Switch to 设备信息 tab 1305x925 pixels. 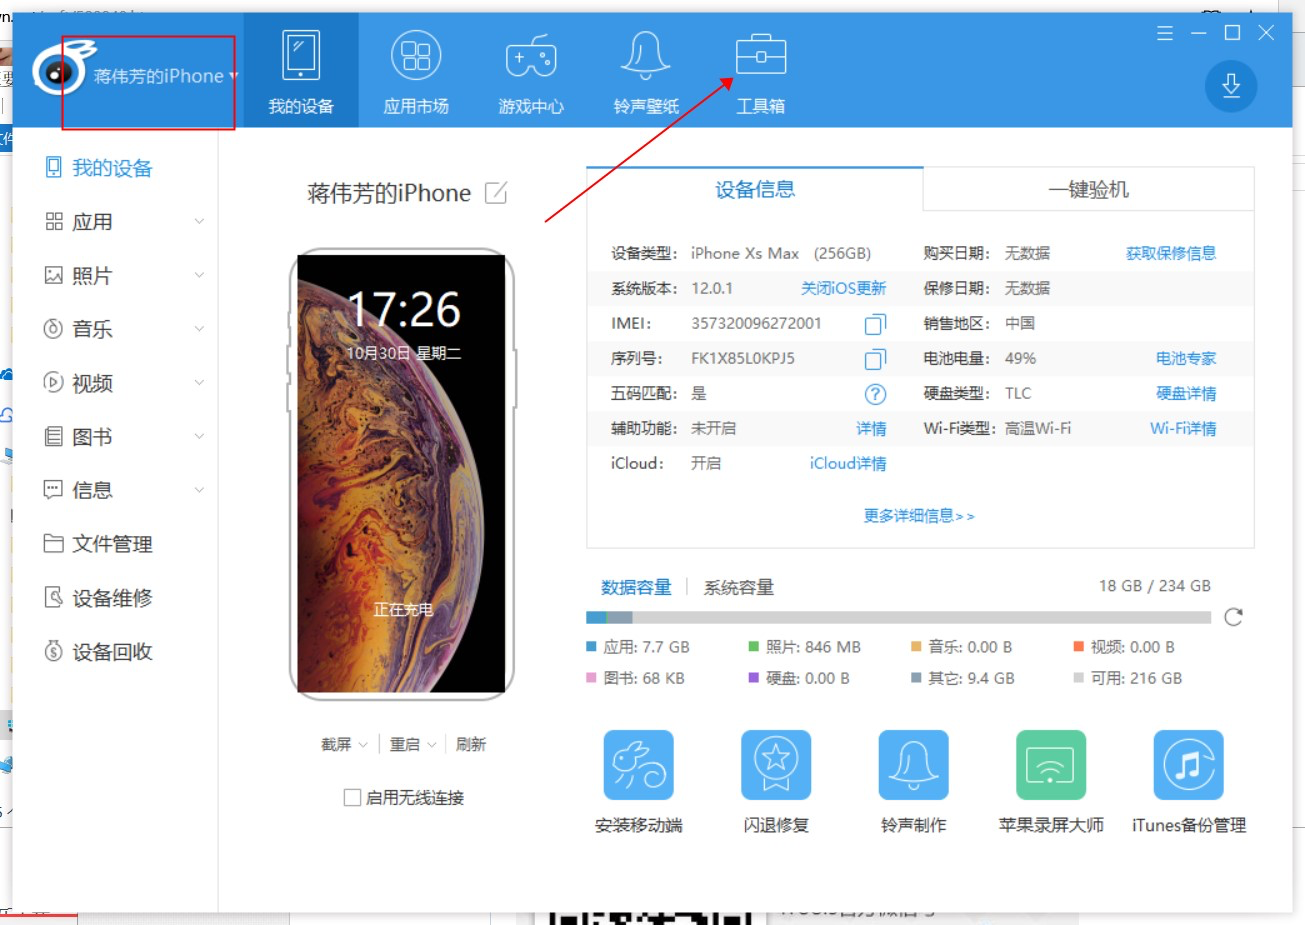[x=755, y=189]
